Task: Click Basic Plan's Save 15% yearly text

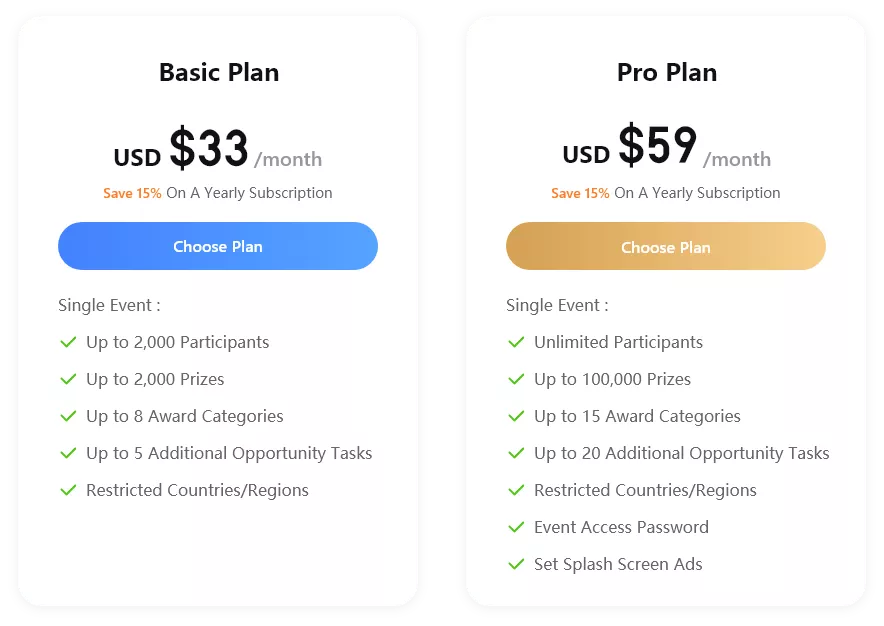Action: [x=218, y=193]
